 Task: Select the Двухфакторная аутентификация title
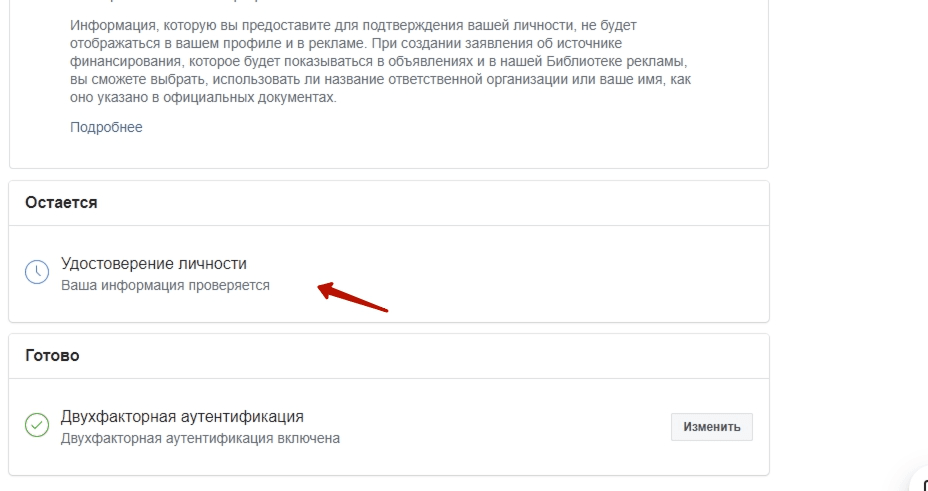(182, 416)
